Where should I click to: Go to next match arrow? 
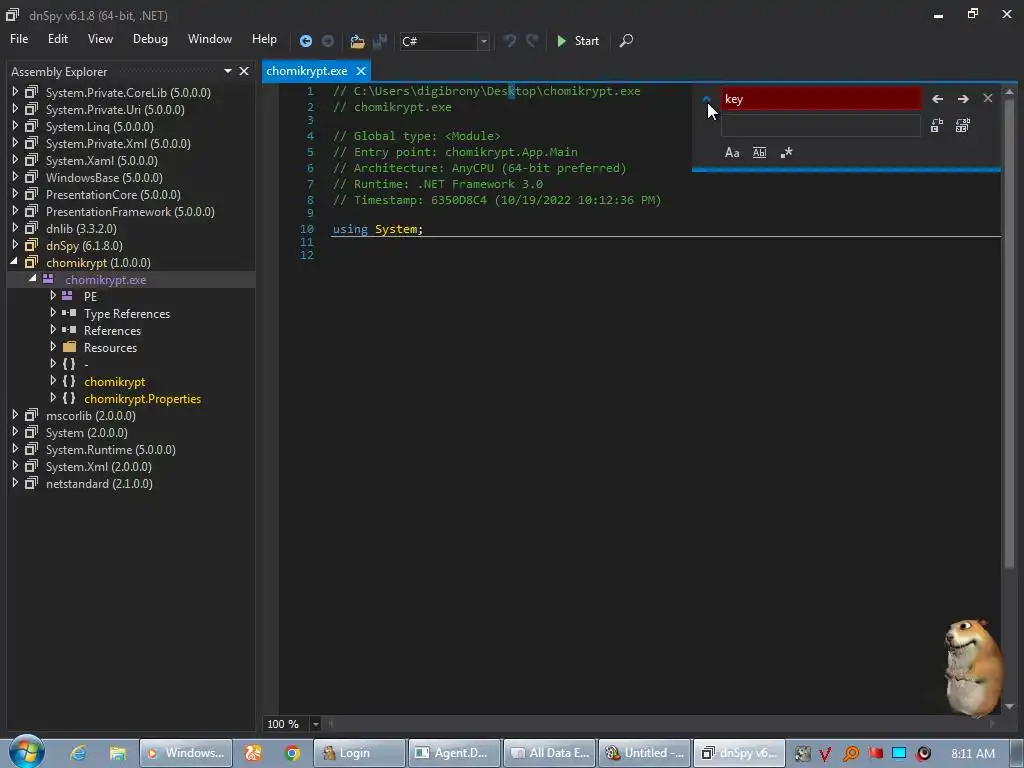[963, 99]
